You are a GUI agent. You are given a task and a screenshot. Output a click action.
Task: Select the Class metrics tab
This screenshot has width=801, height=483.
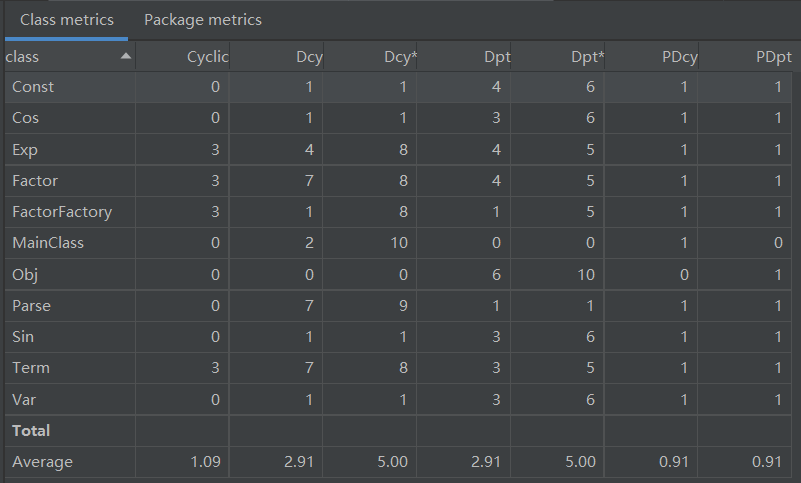pyautogui.click(x=66, y=20)
